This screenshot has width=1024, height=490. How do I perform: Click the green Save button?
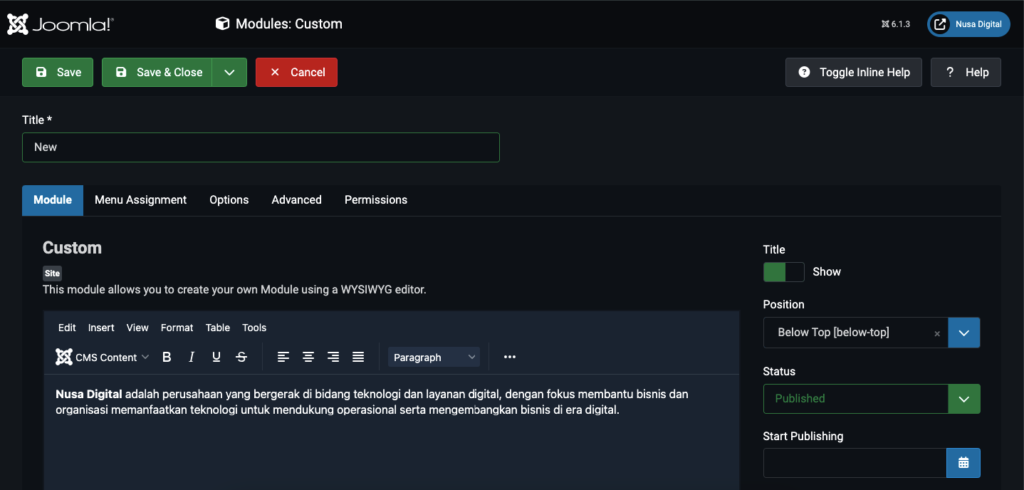(x=57, y=73)
